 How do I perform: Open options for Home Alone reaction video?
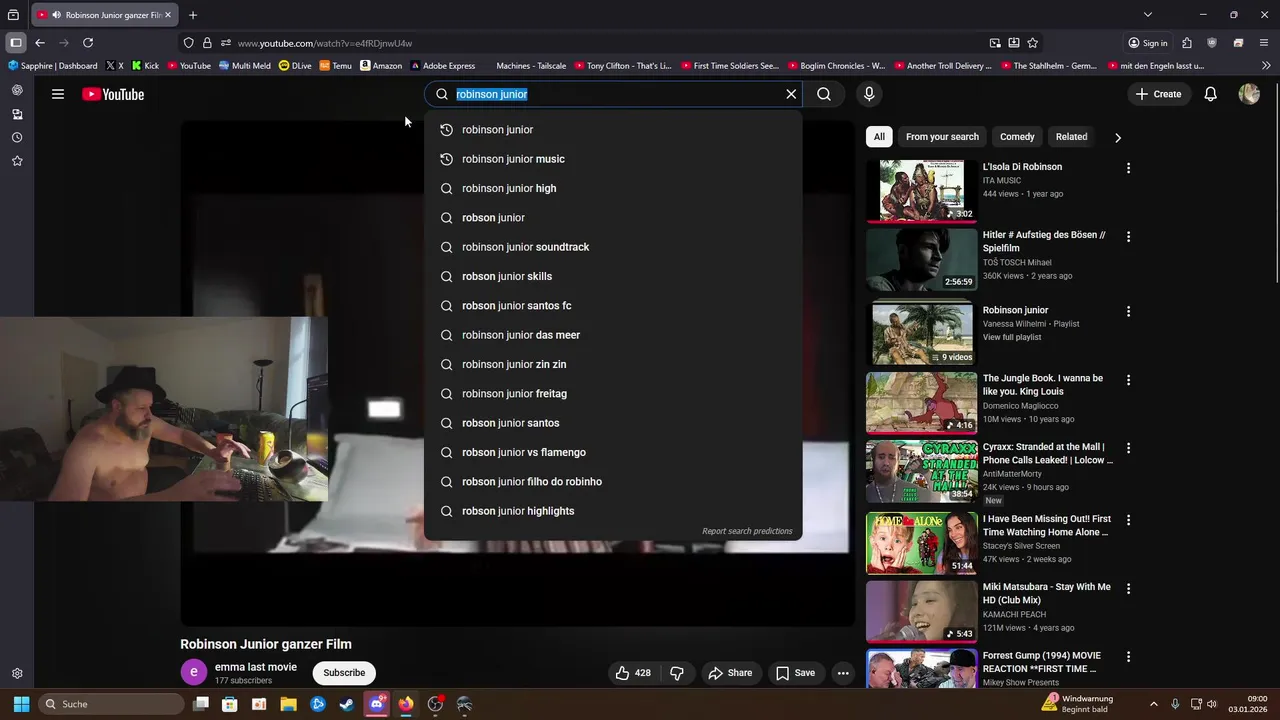[x=1128, y=520]
